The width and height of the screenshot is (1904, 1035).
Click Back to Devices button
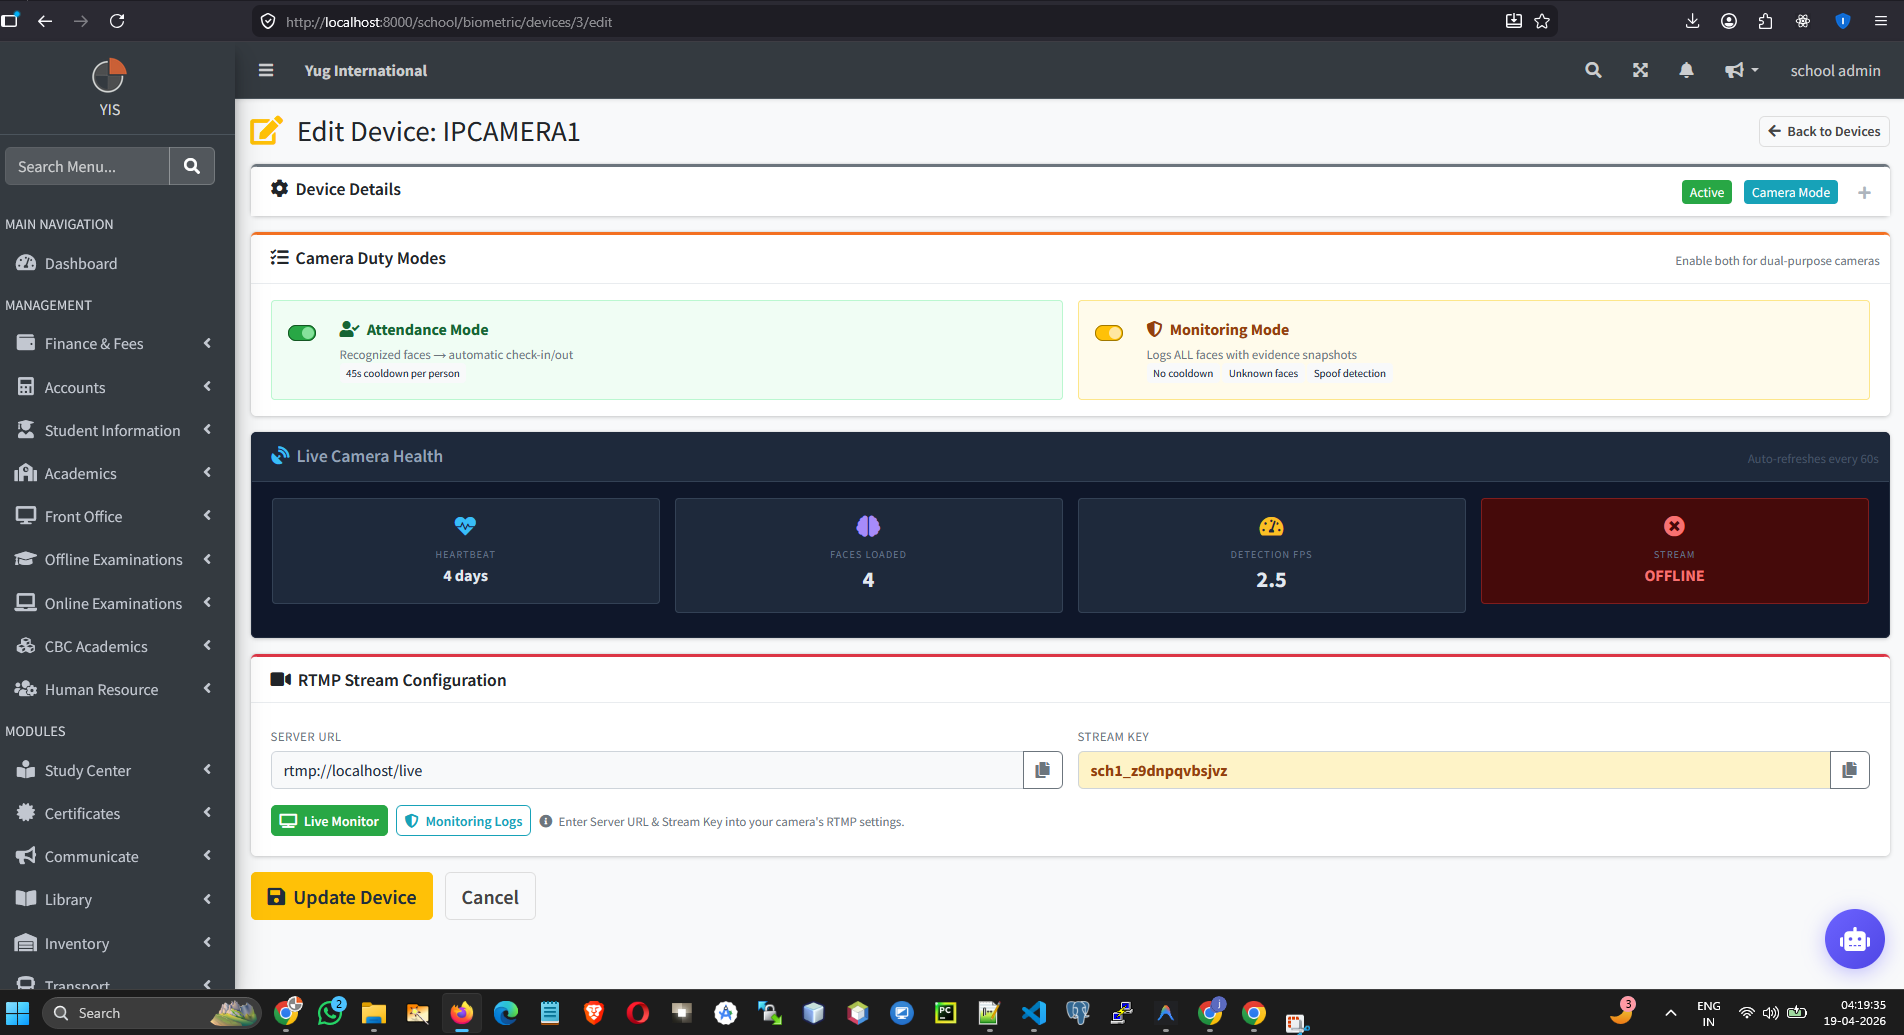(1824, 131)
